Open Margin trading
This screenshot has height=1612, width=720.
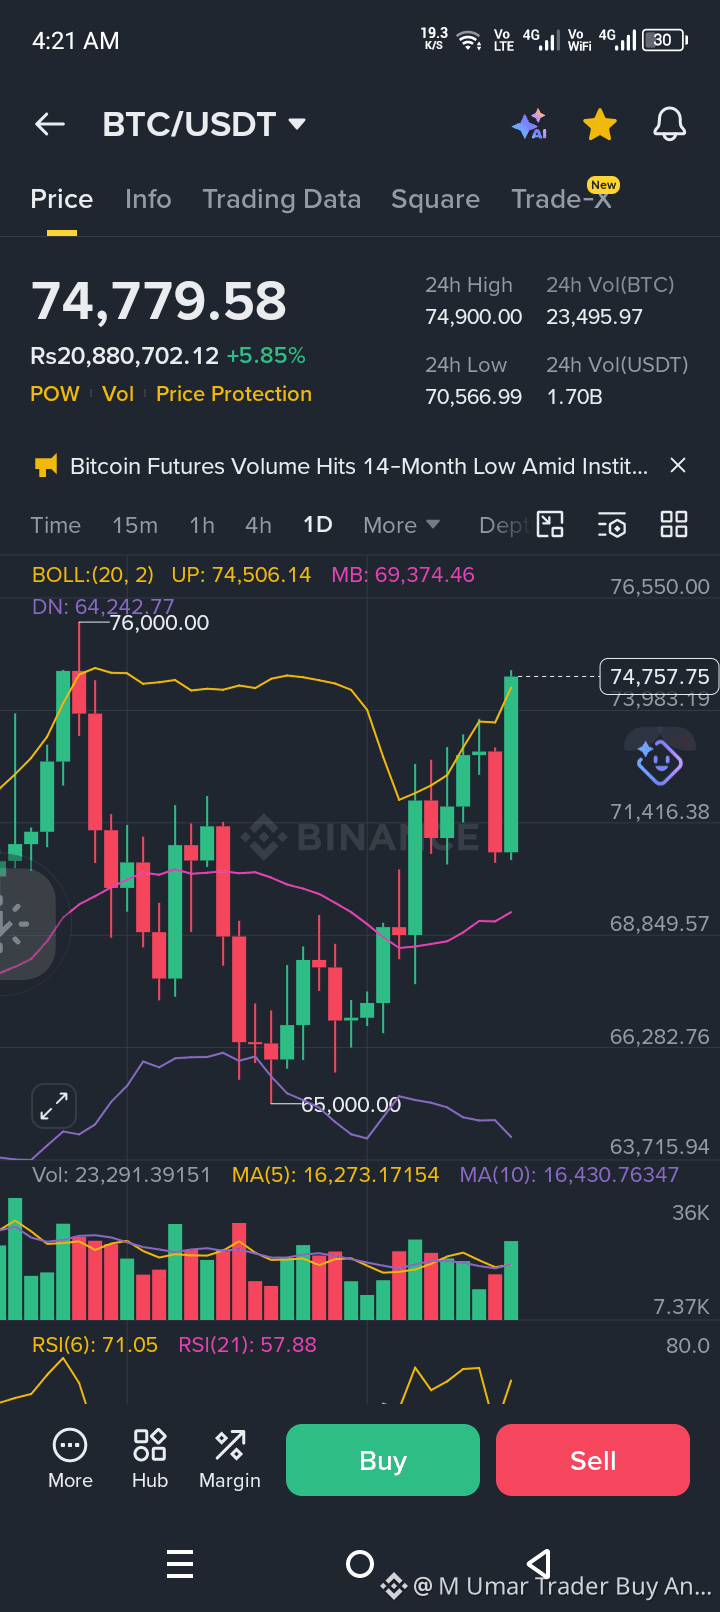coord(230,1460)
